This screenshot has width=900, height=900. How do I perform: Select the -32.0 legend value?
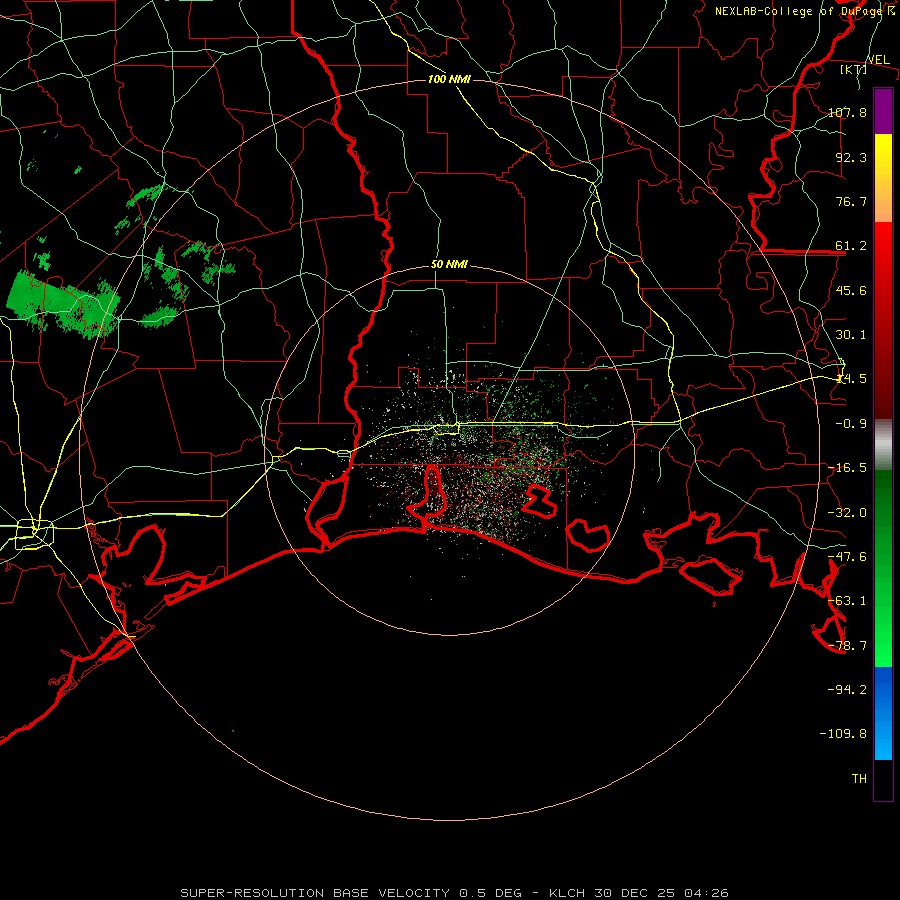tap(847, 513)
